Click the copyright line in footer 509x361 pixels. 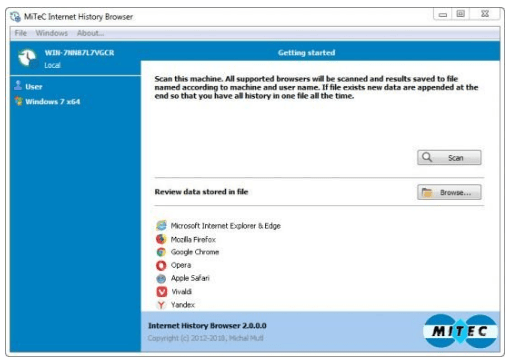206,338
